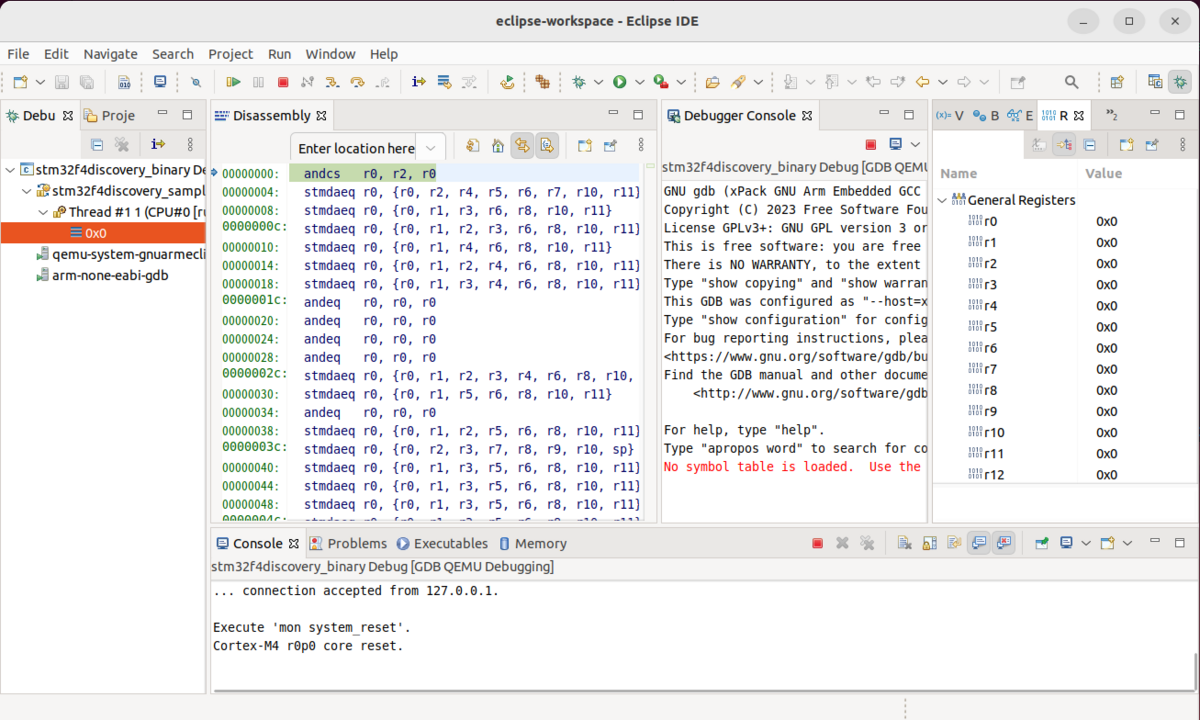Toggle Show Console When Output Changes icon
The height and width of the screenshot is (720, 1200).
[979, 543]
